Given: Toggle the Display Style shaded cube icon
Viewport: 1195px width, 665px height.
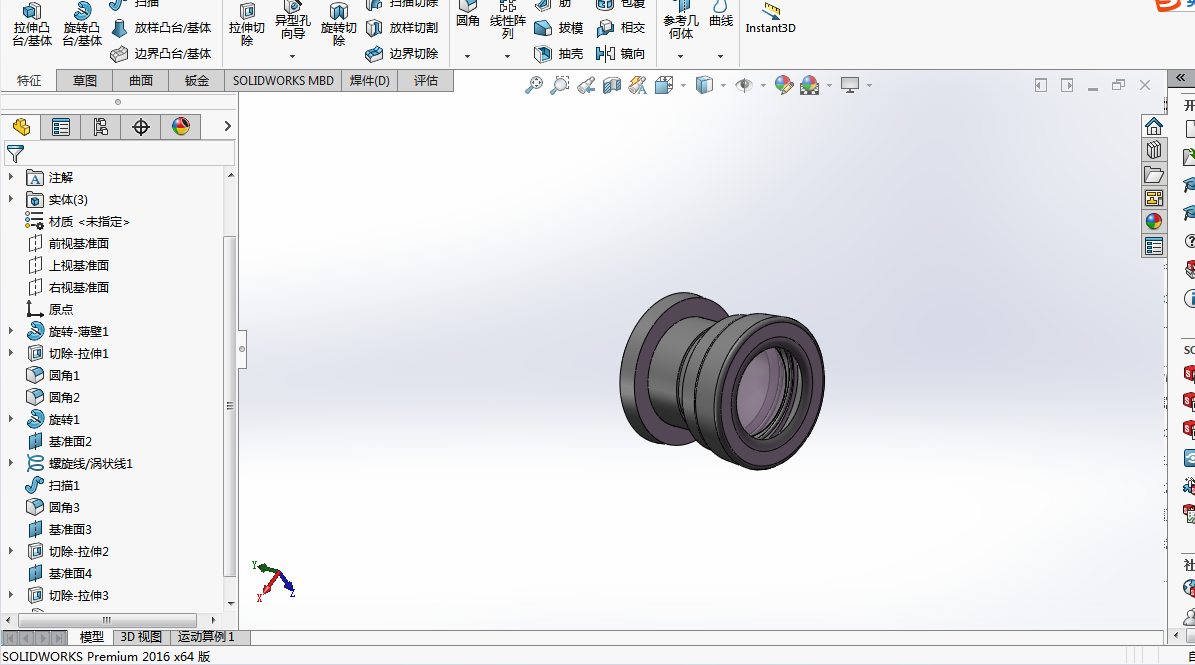Looking at the screenshot, I should pyautogui.click(x=704, y=85).
